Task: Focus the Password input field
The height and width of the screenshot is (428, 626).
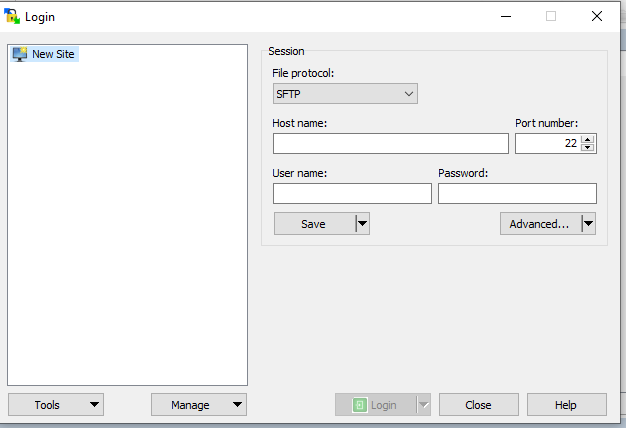Action: click(x=517, y=194)
